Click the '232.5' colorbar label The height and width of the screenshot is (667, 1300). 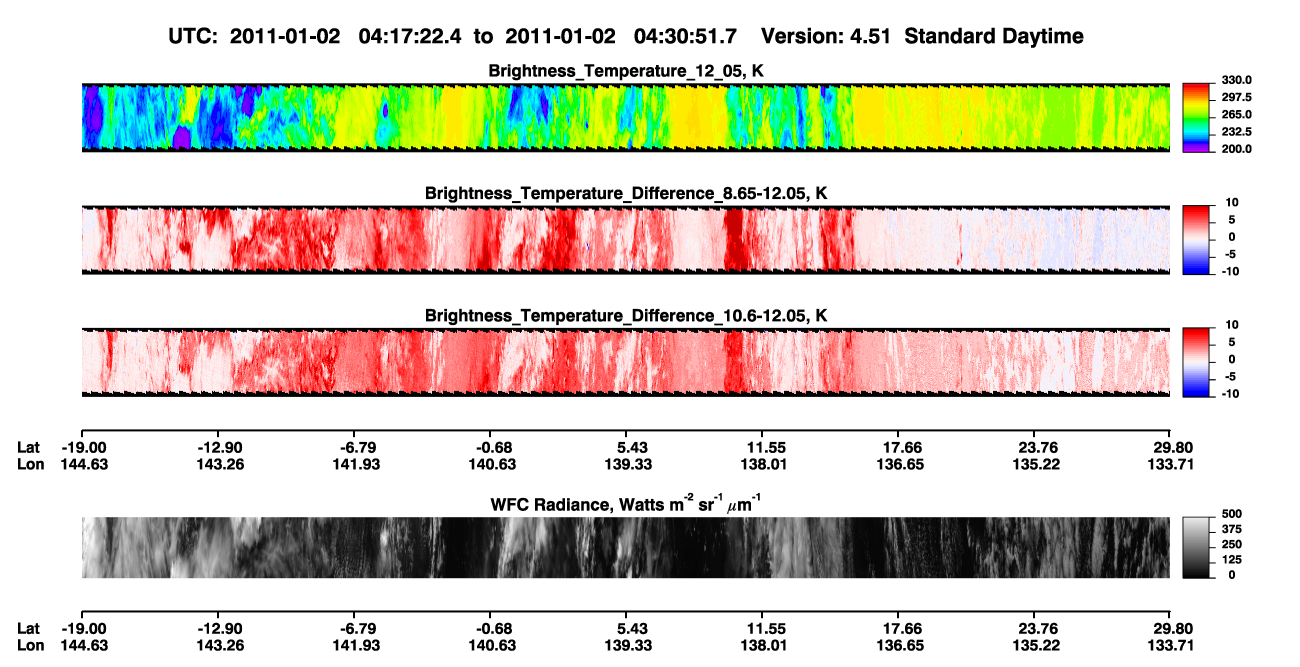point(1236,132)
